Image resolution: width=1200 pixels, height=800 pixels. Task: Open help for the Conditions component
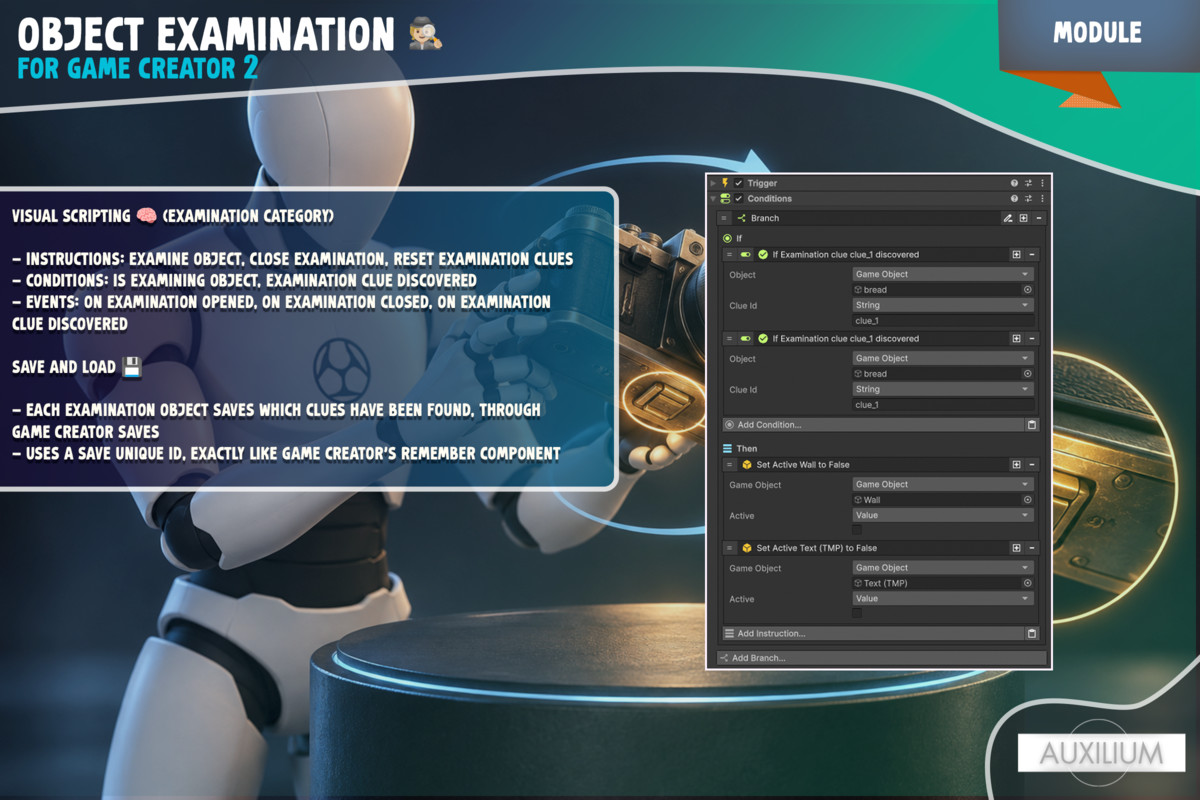point(1014,199)
